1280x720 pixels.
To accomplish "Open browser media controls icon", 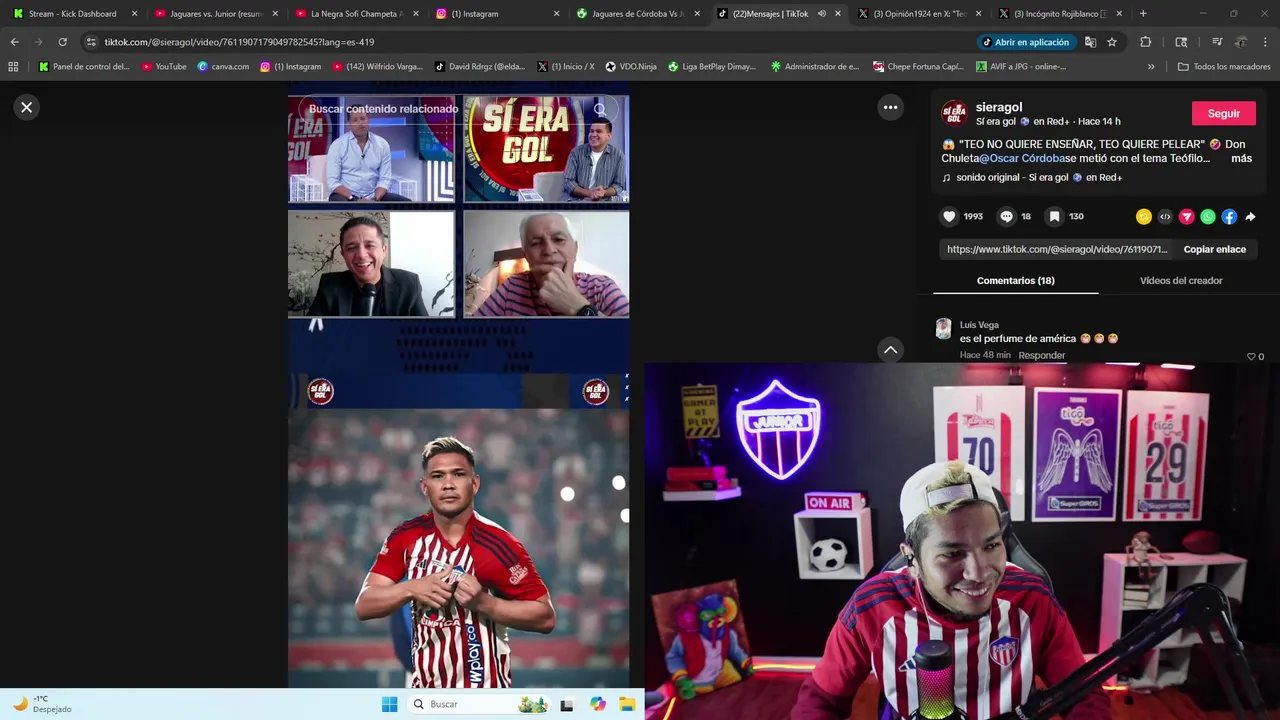I will [1217, 42].
